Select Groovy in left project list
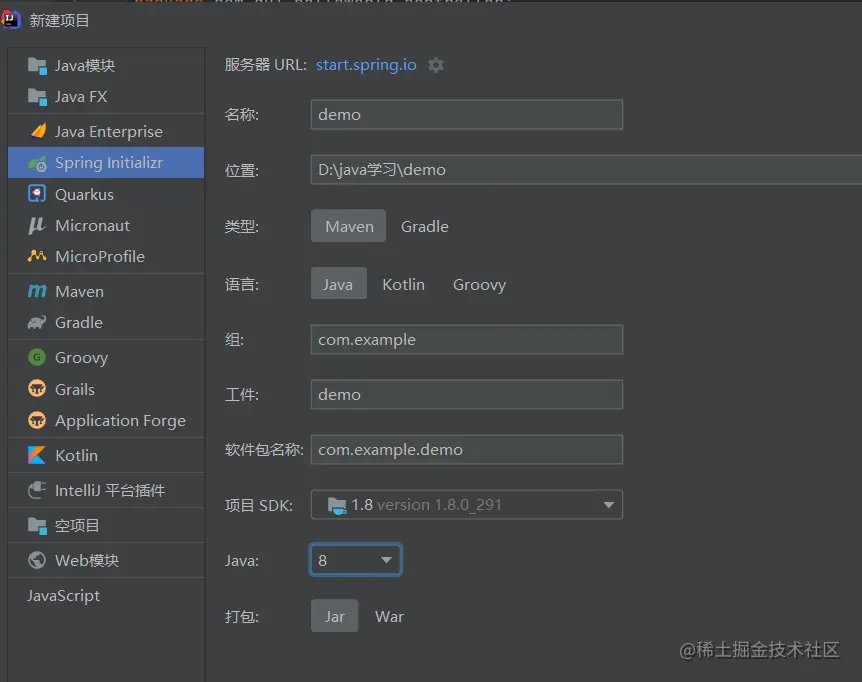 106,357
